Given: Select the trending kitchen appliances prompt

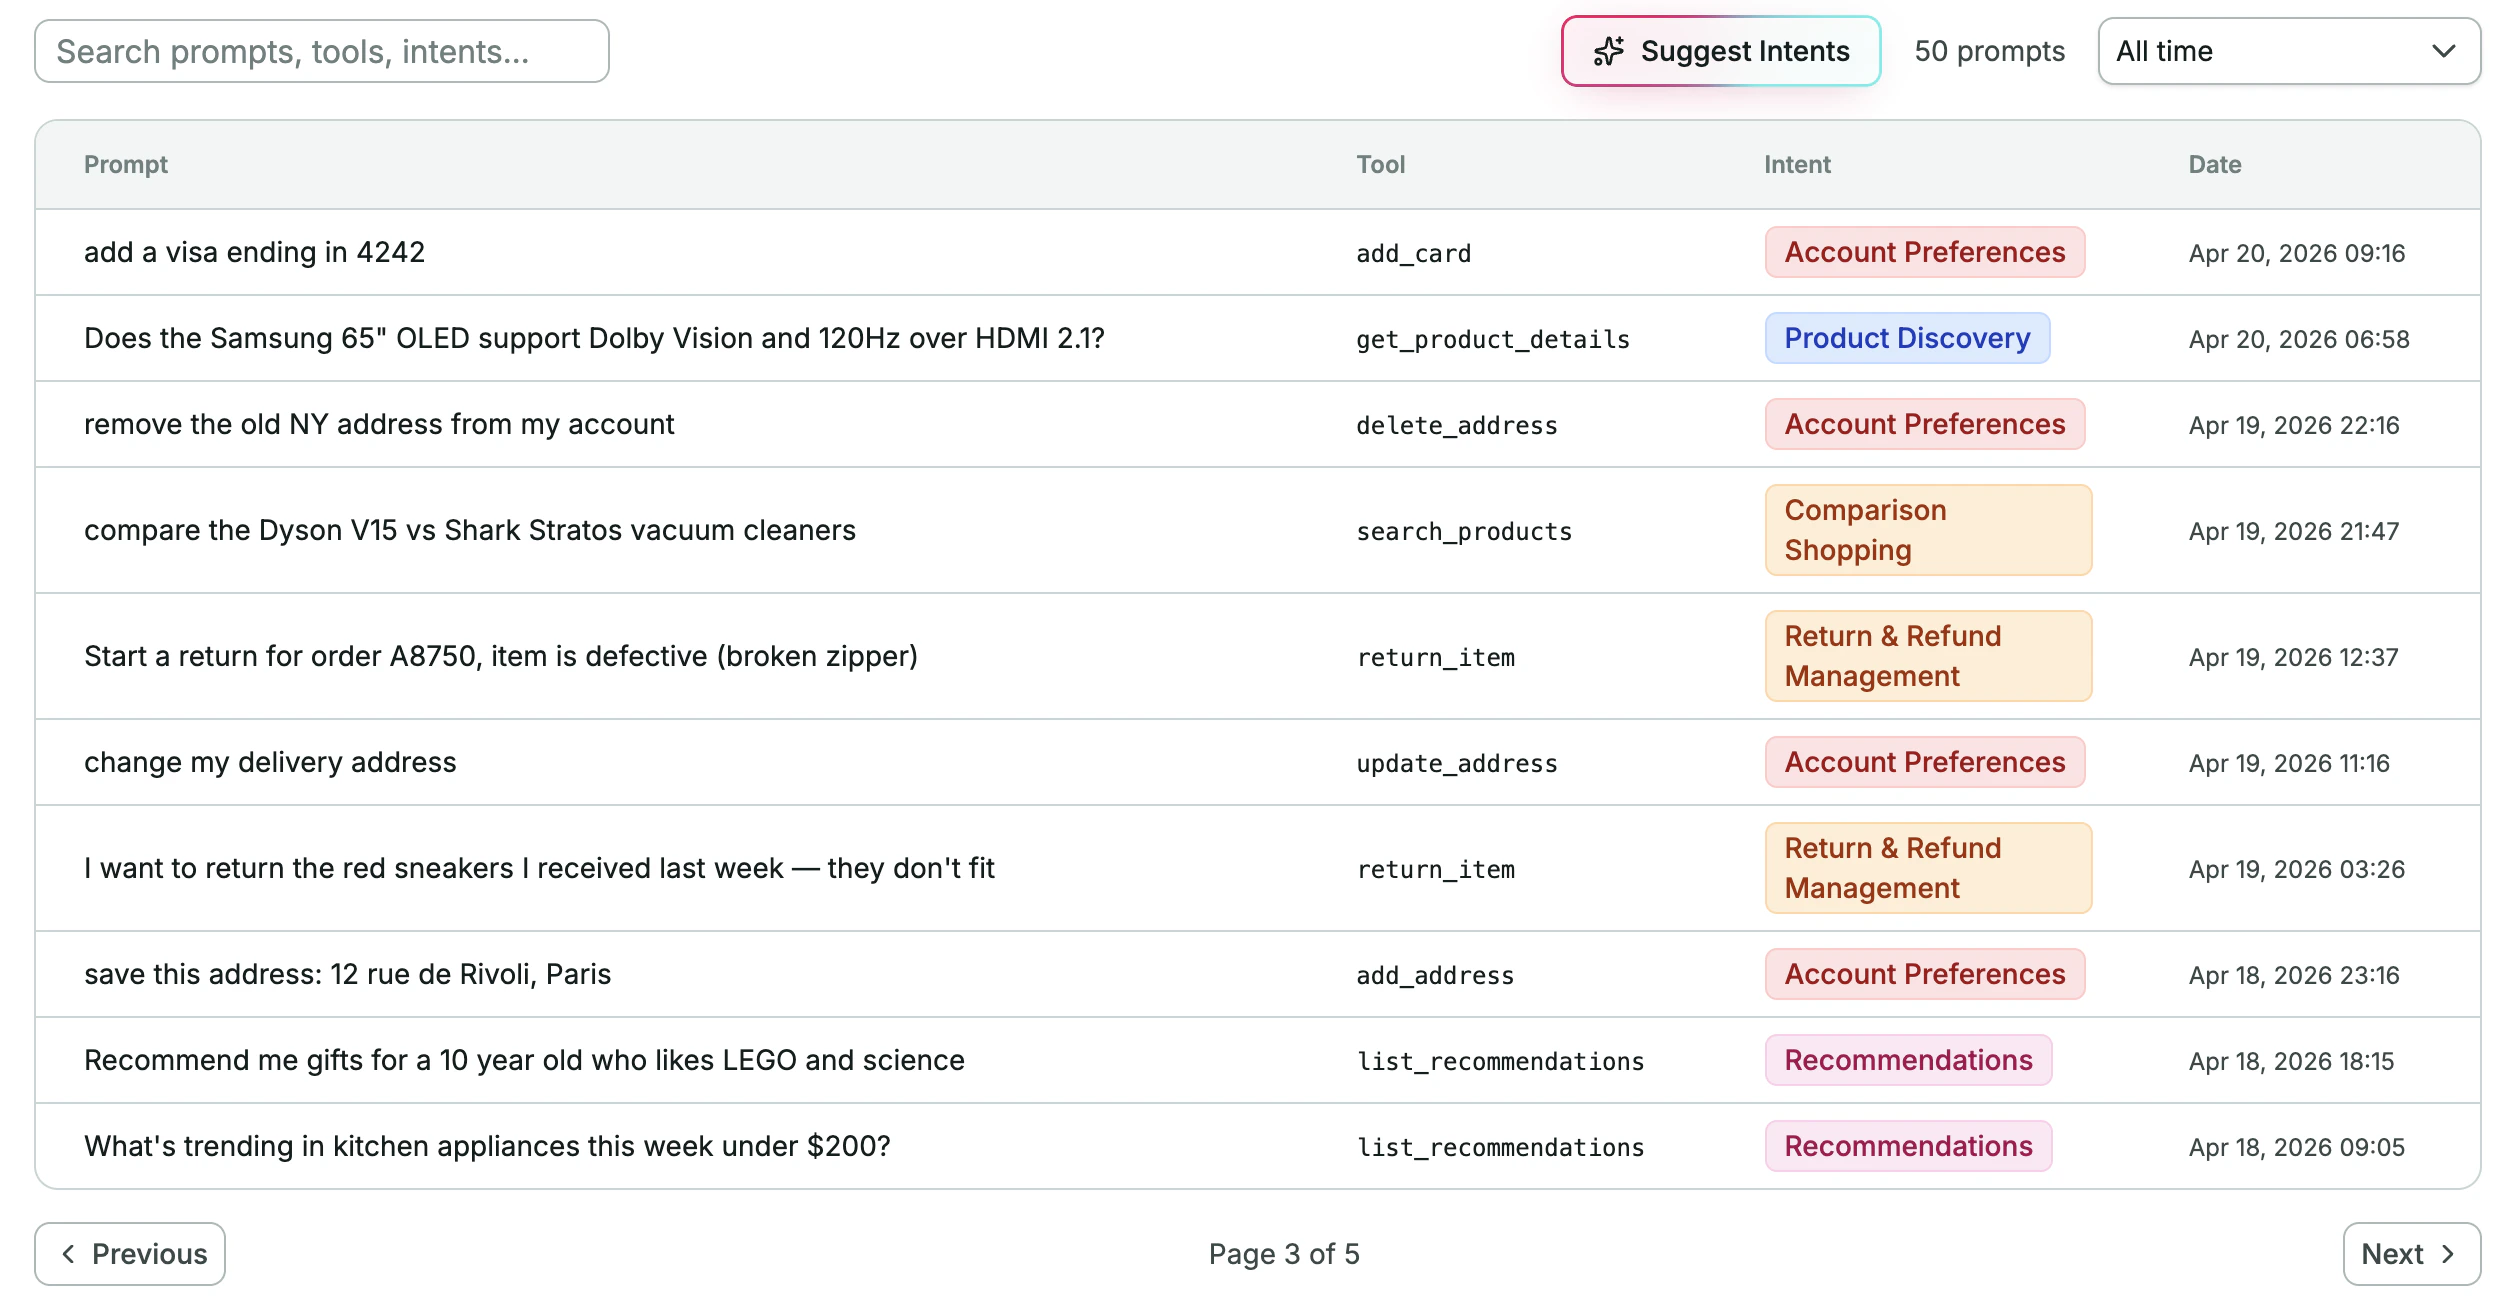Looking at the screenshot, I should [487, 1146].
